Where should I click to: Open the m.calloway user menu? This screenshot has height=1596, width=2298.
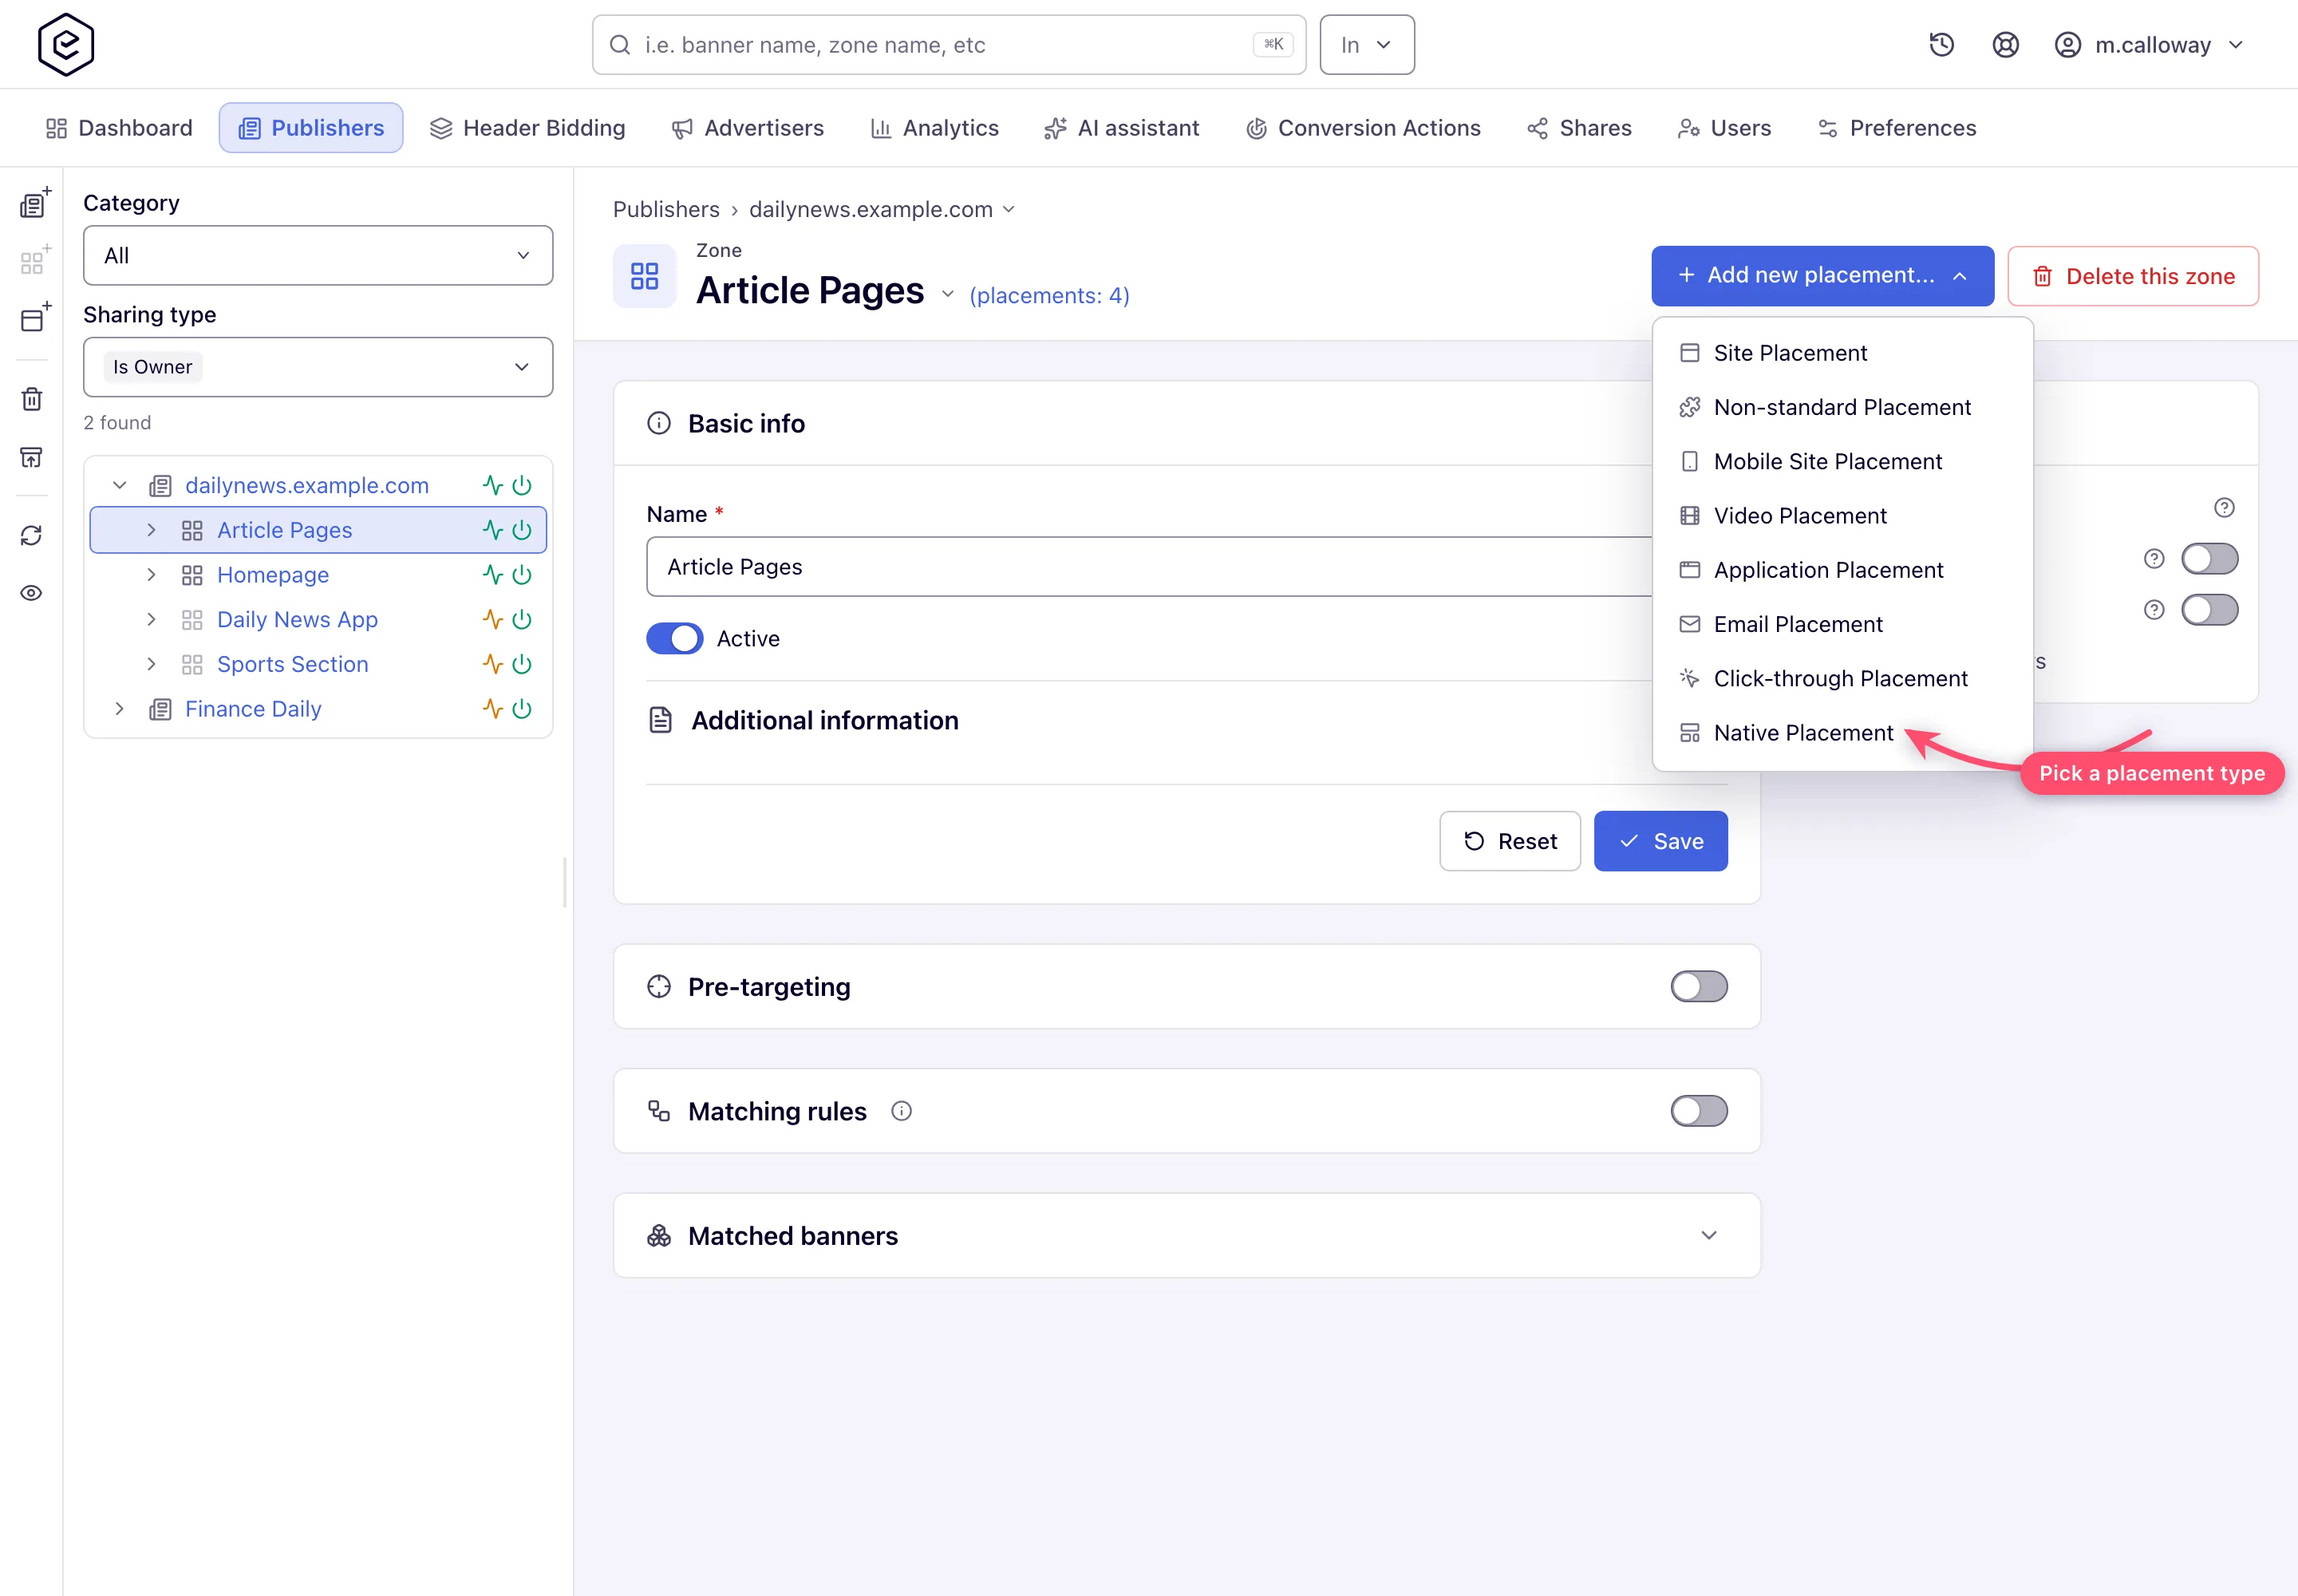[x=2148, y=45]
